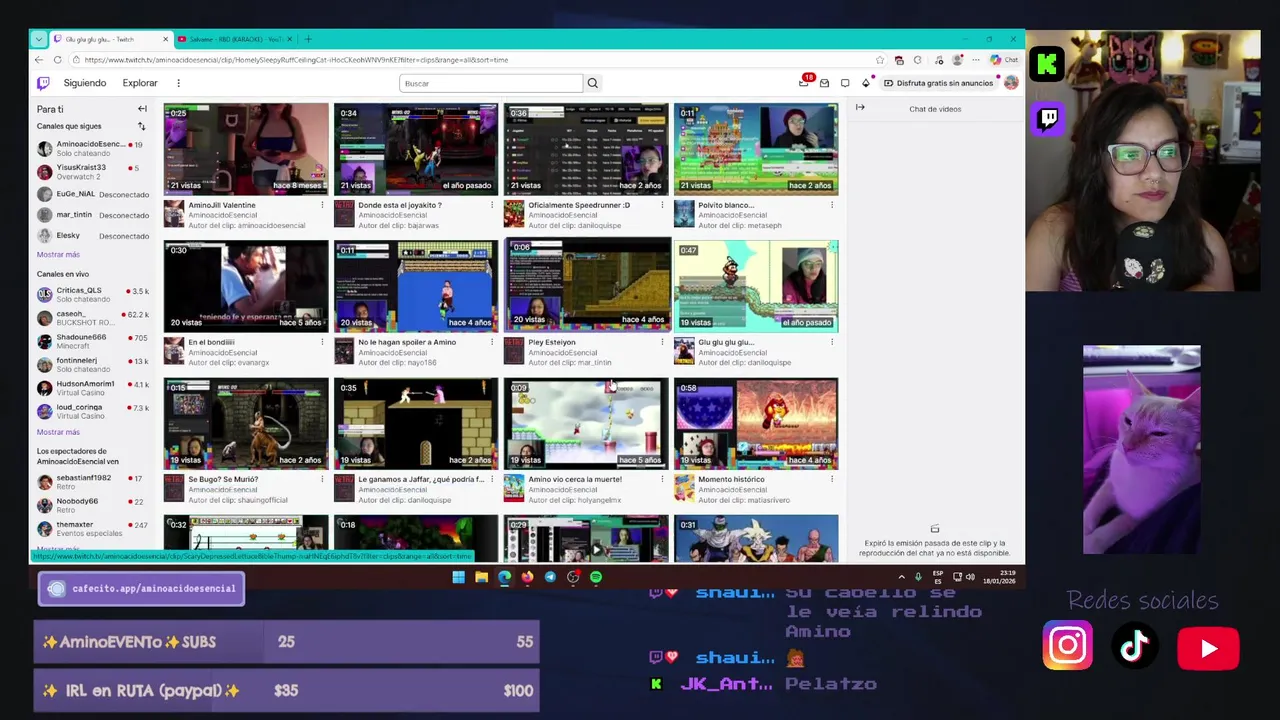Open the Windows Start menu
This screenshot has width=1280, height=720.
tap(458, 577)
